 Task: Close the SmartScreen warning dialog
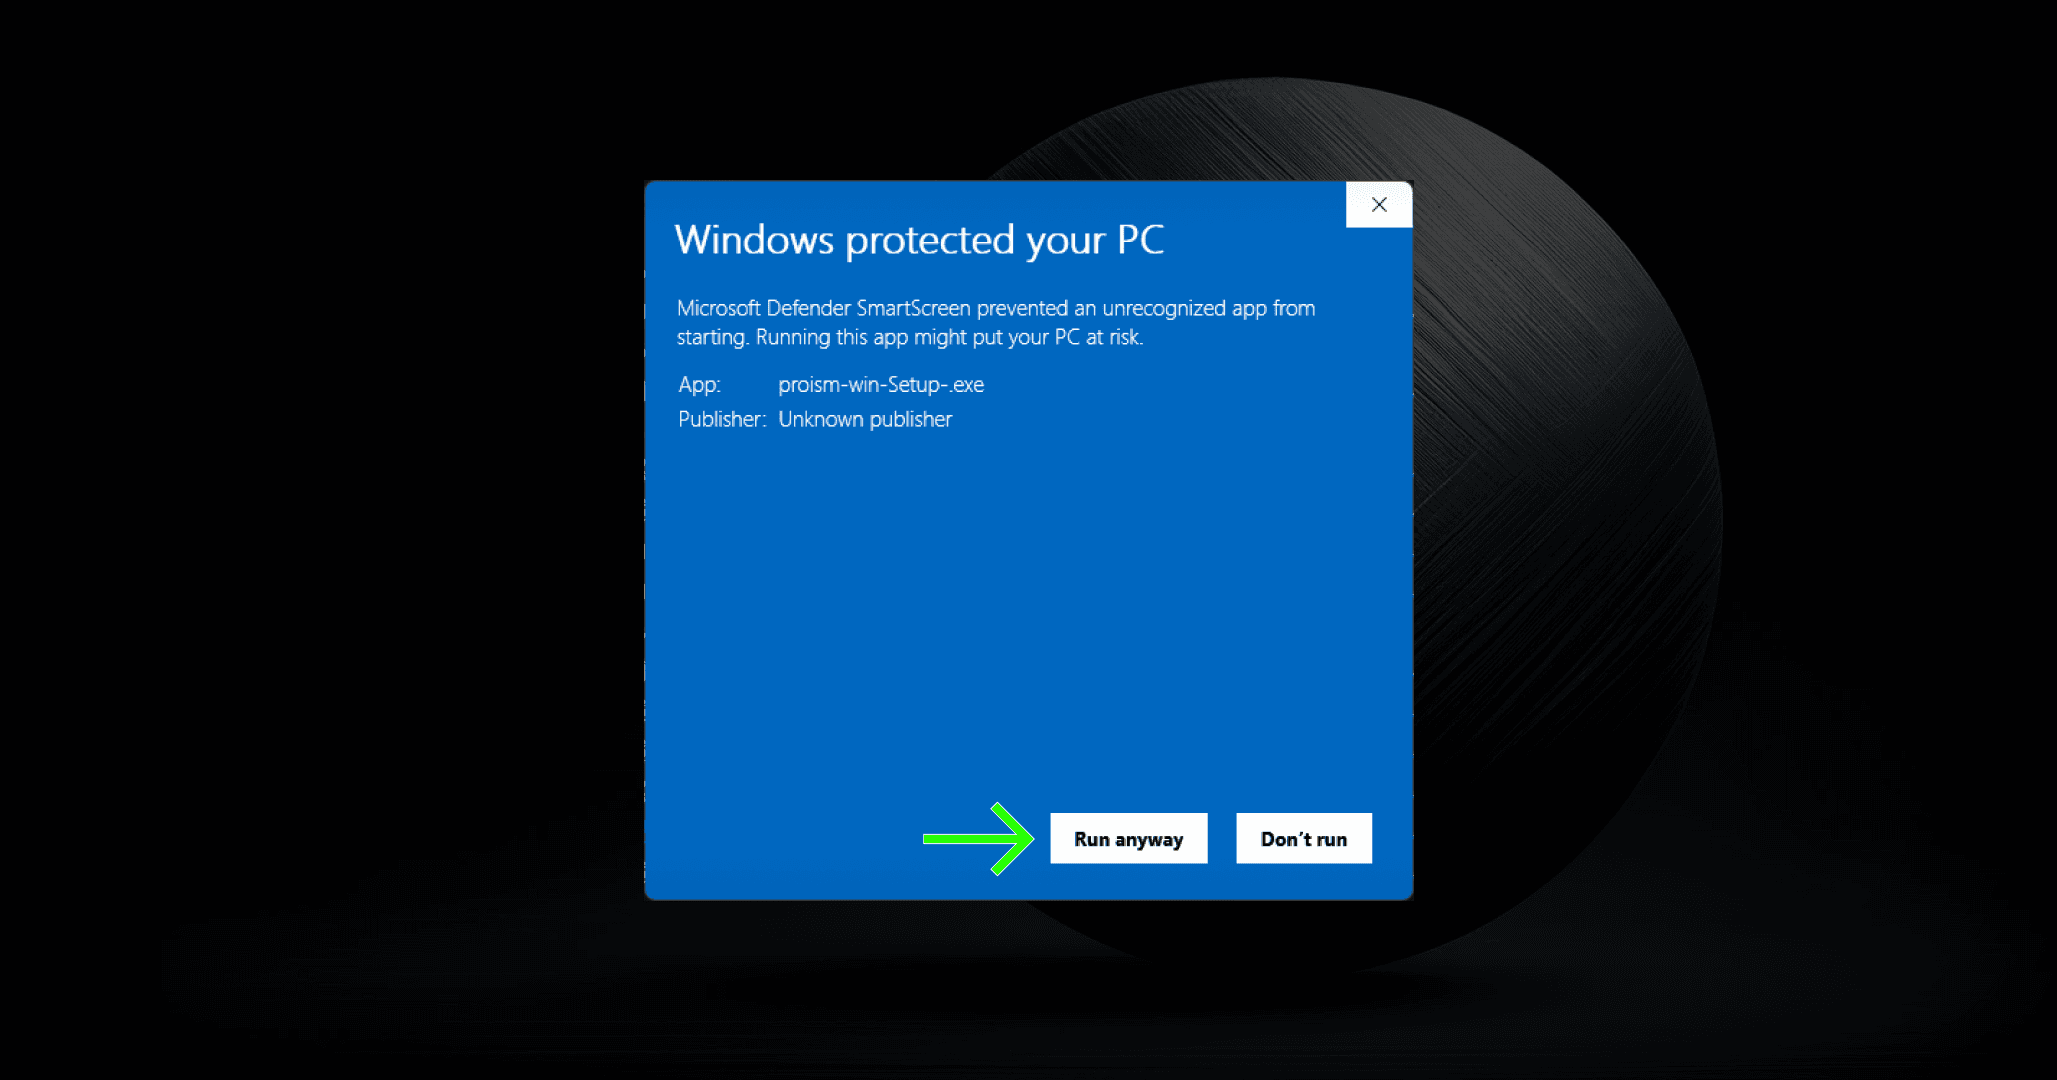[x=1378, y=204]
